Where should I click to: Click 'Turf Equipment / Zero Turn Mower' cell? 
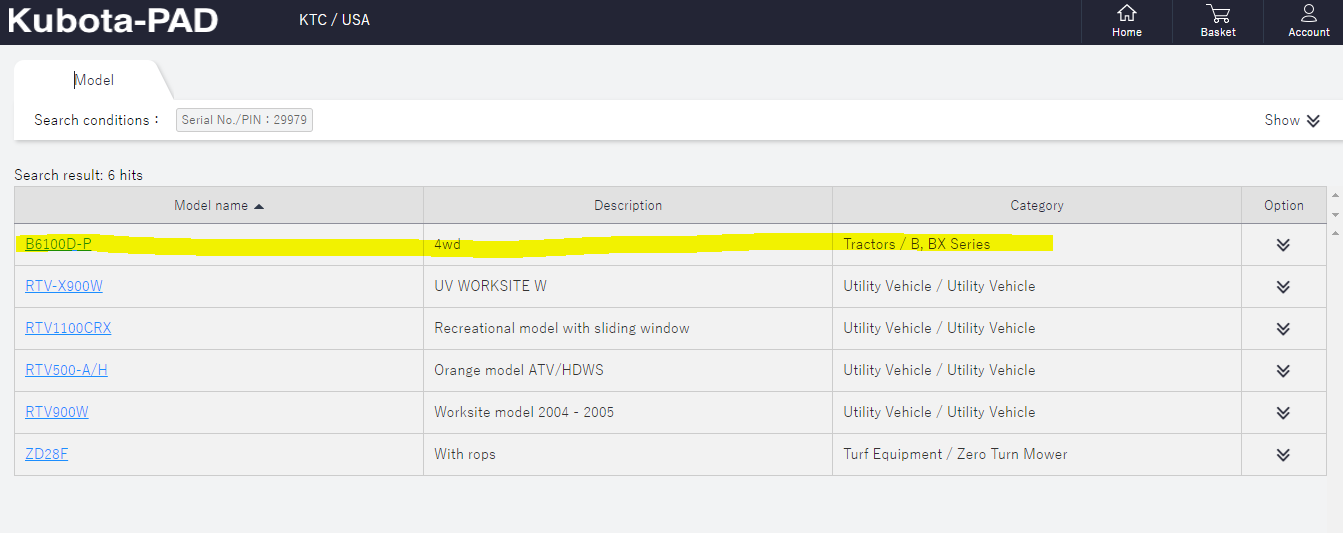tap(1037, 454)
